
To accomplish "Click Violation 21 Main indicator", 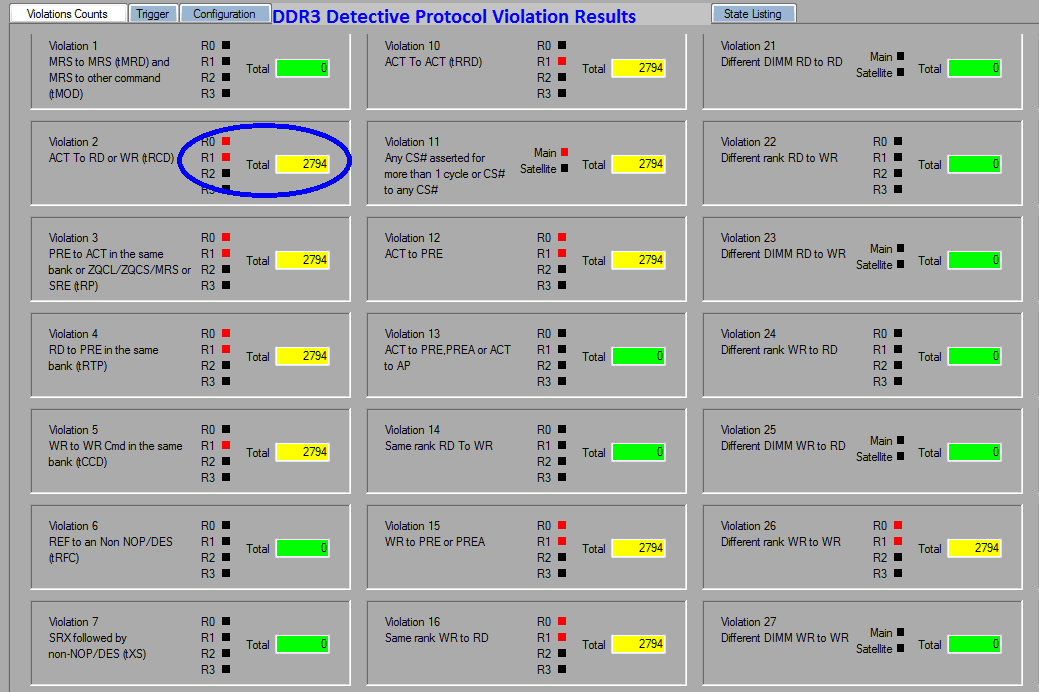I will [901, 56].
